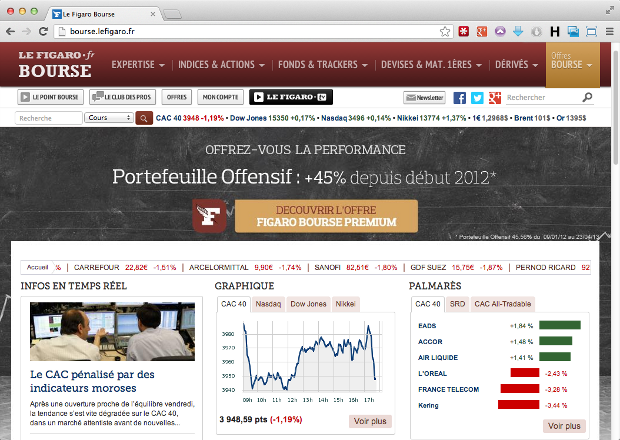The image size is (620, 440).
Task: Click L'OREAL in the Palmarès list
Action: tap(433, 374)
